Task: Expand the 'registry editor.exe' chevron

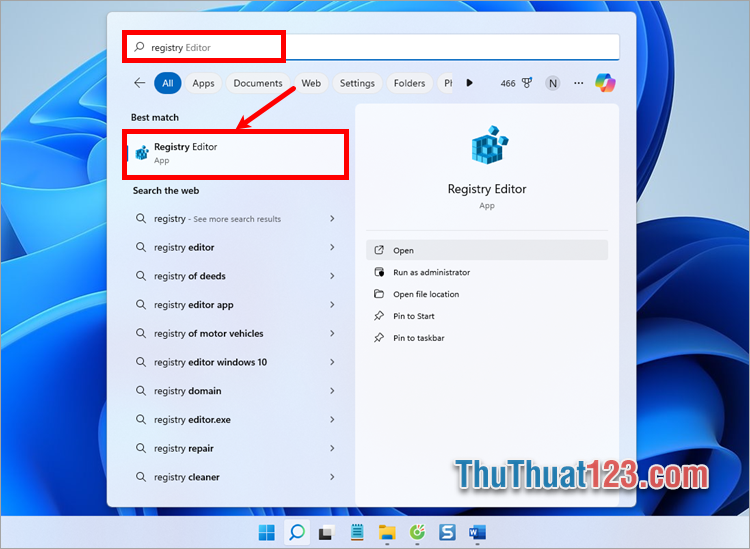Action: coord(332,419)
